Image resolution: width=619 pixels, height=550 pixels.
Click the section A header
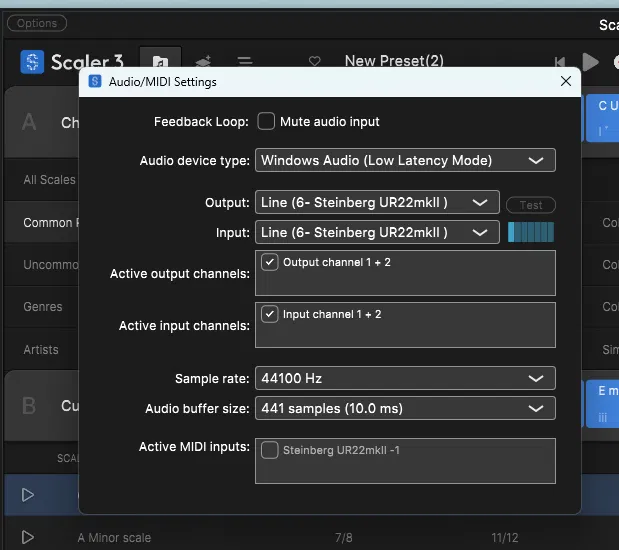[41, 122]
